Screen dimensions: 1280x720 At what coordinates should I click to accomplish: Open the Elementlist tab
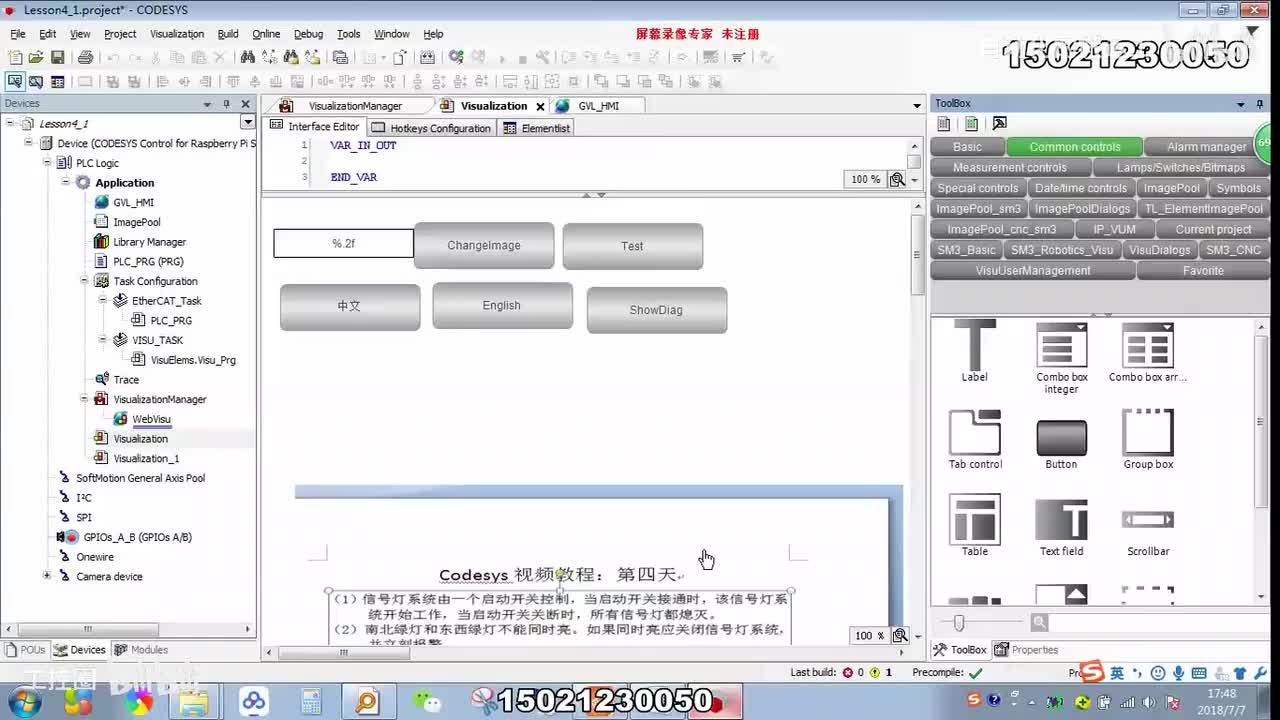click(537, 128)
